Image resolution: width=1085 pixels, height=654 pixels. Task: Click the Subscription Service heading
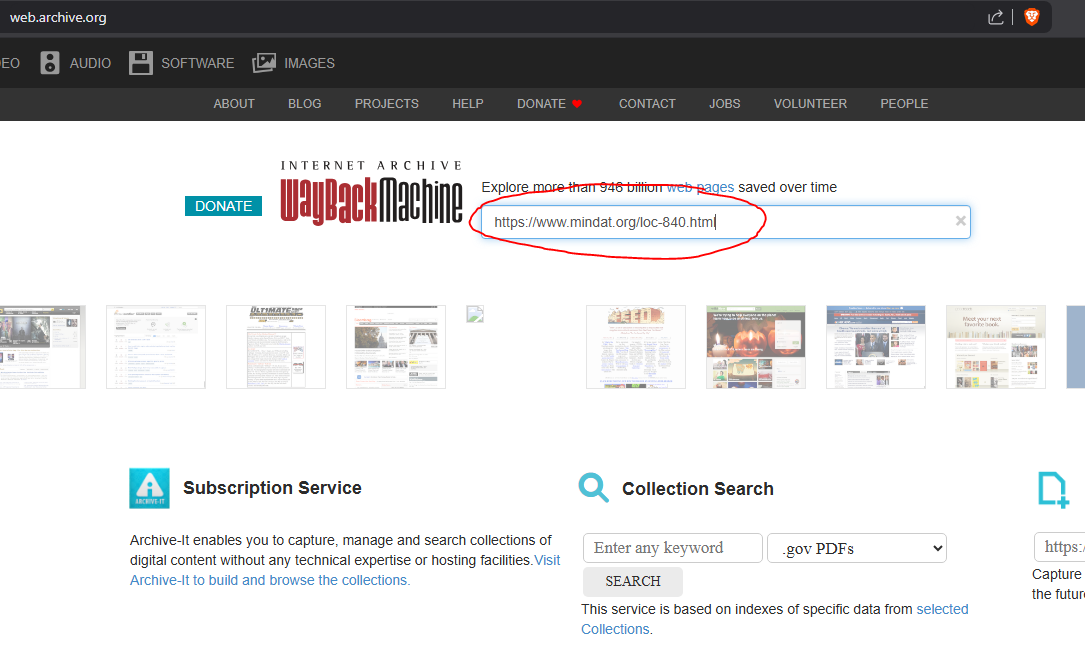tap(272, 488)
